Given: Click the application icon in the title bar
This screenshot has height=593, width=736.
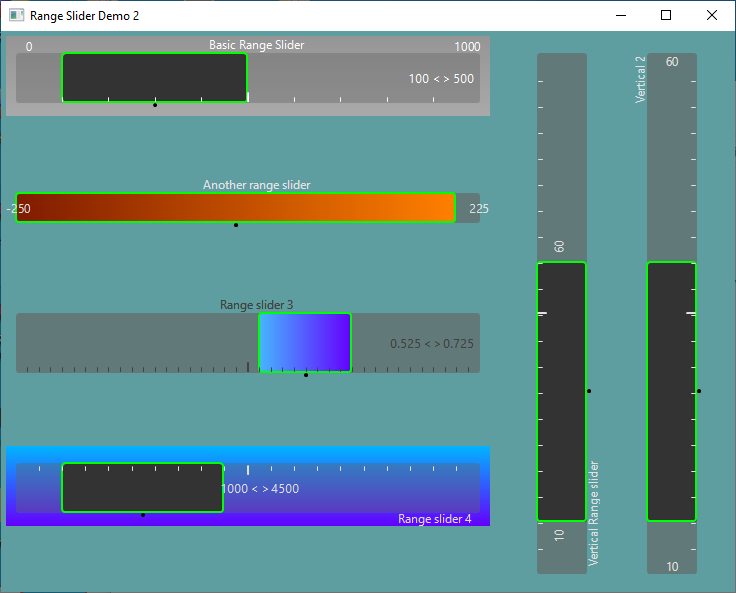Looking at the screenshot, I should tap(16, 16).
